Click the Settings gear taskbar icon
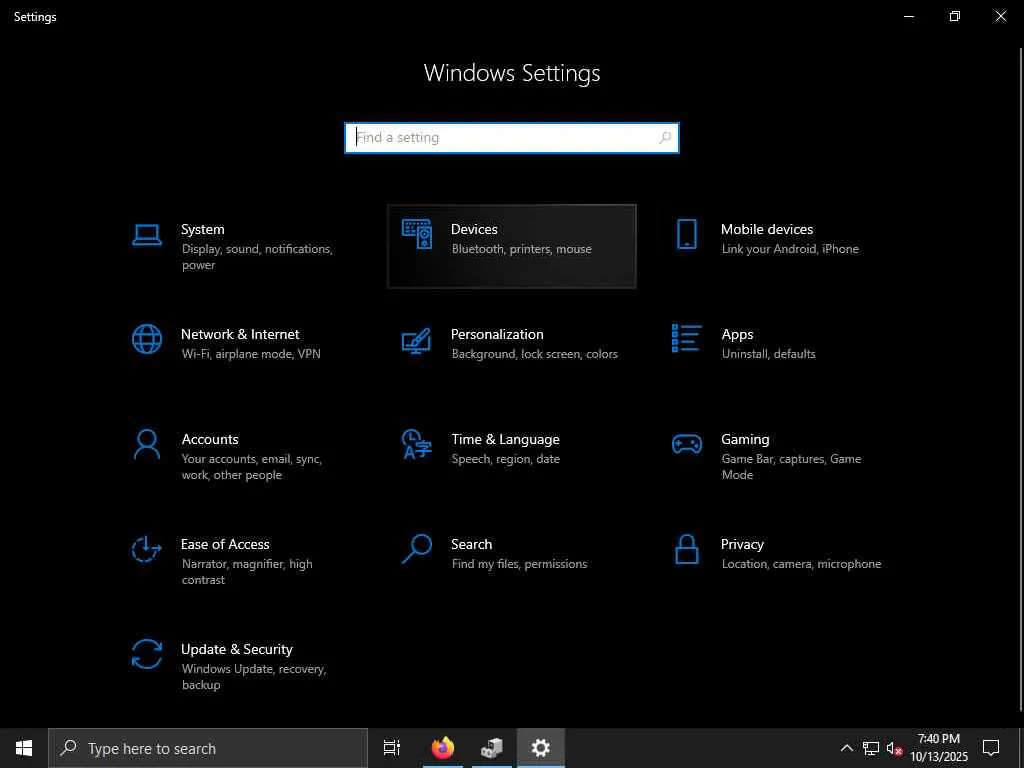 point(541,748)
